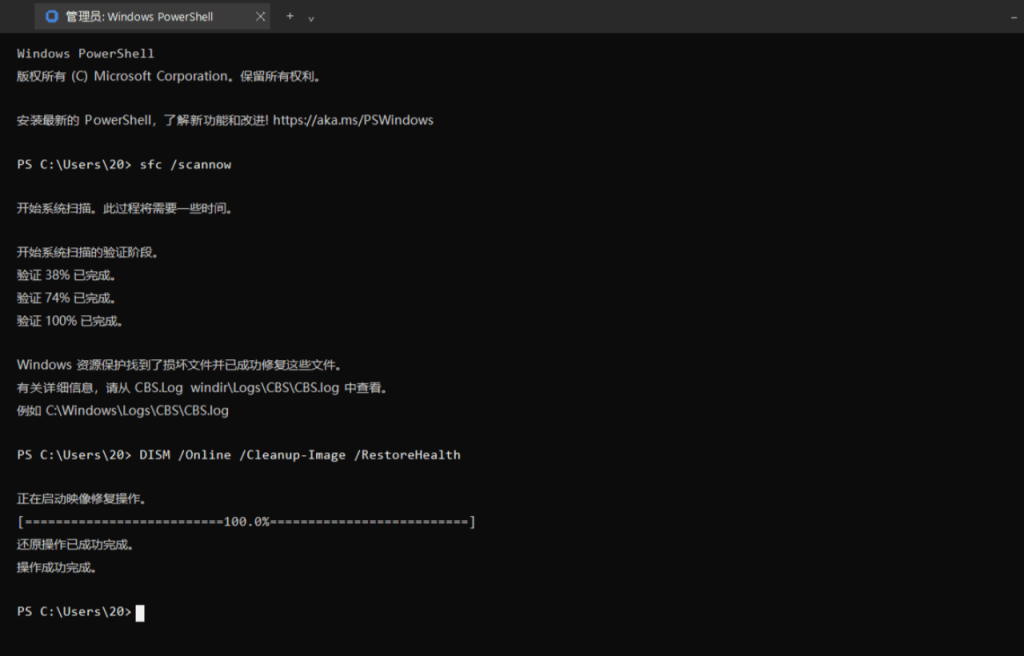Image resolution: width=1024 pixels, height=656 pixels.
Task: Select the 管理员: Windows PowerShell tab
Action: point(152,17)
